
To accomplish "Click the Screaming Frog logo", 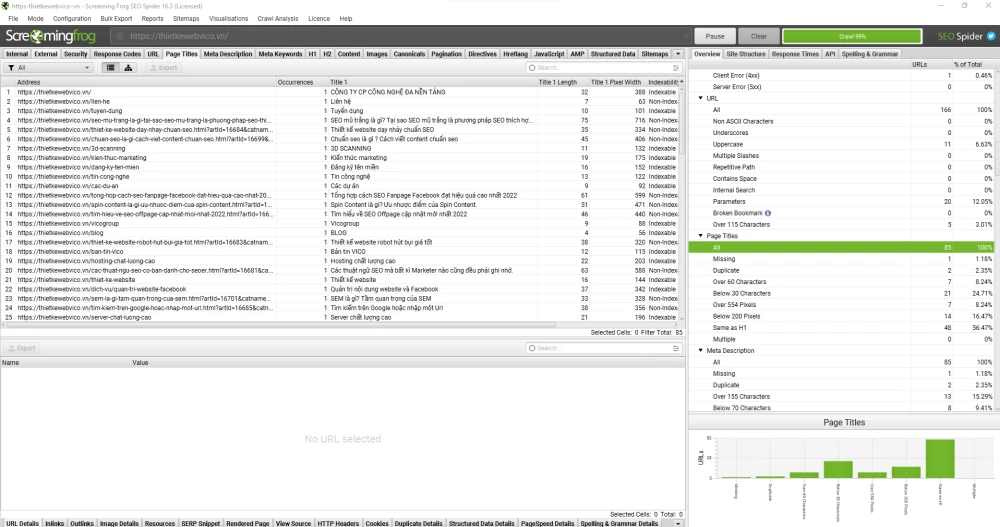I will click(48, 36).
